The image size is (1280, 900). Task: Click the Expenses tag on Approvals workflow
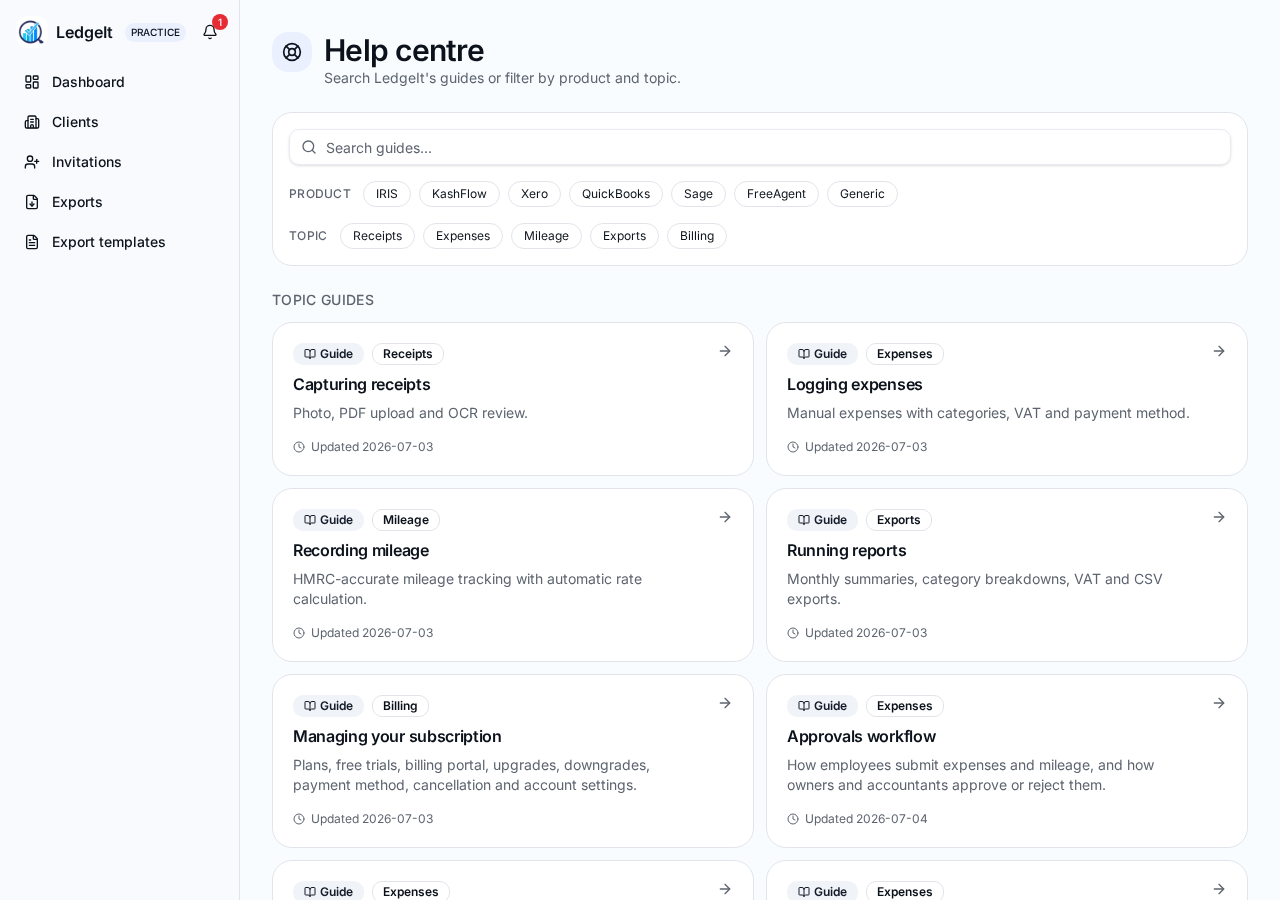coord(905,706)
